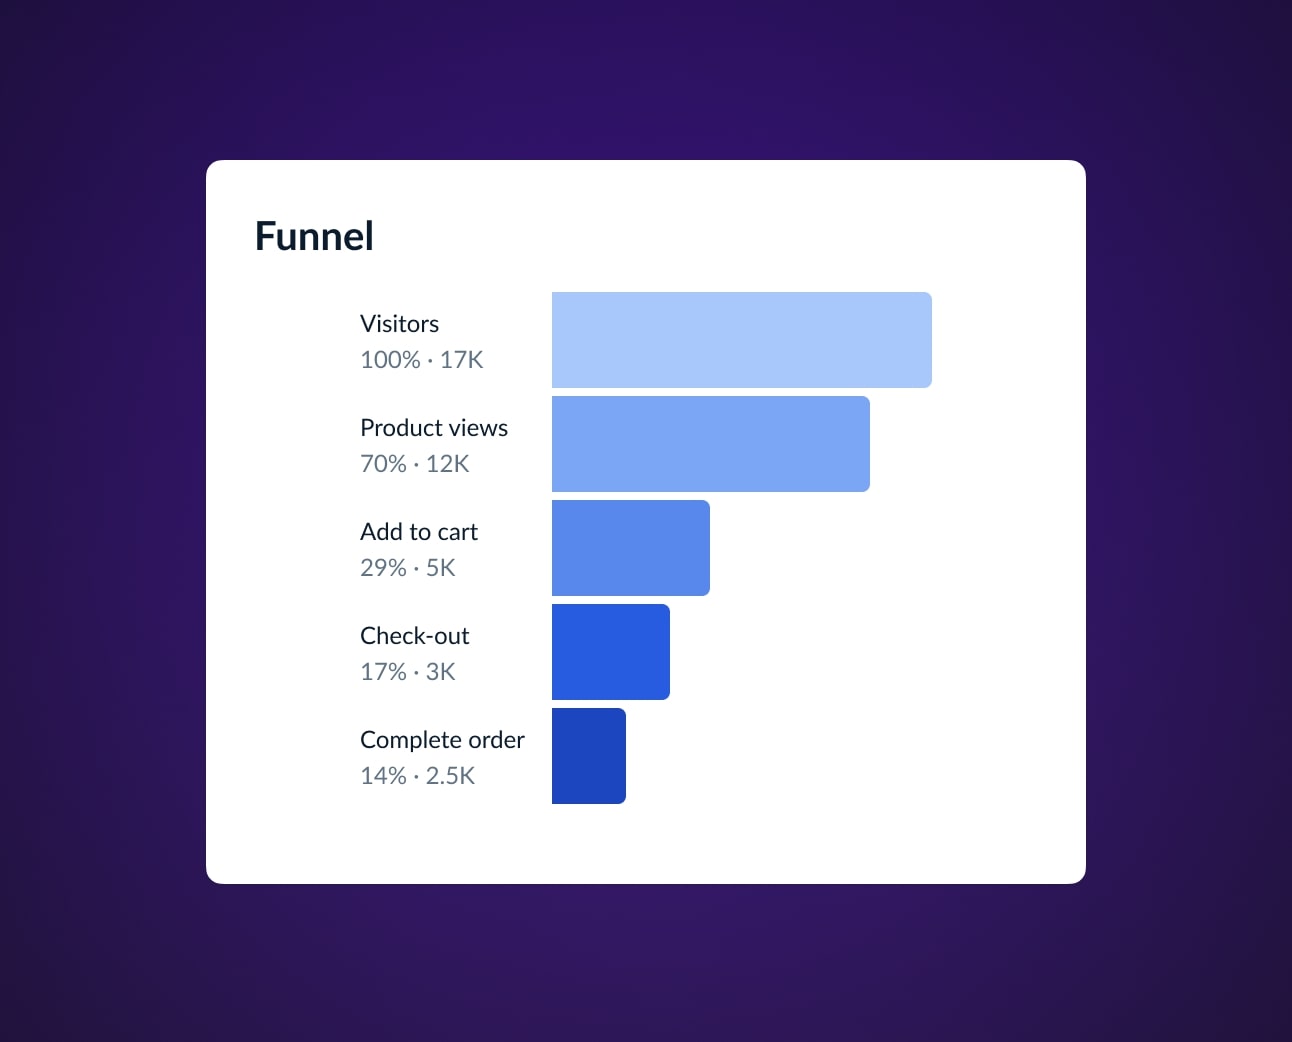Click the Product views stage label
The height and width of the screenshot is (1042, 1292).
click(434, 428)
